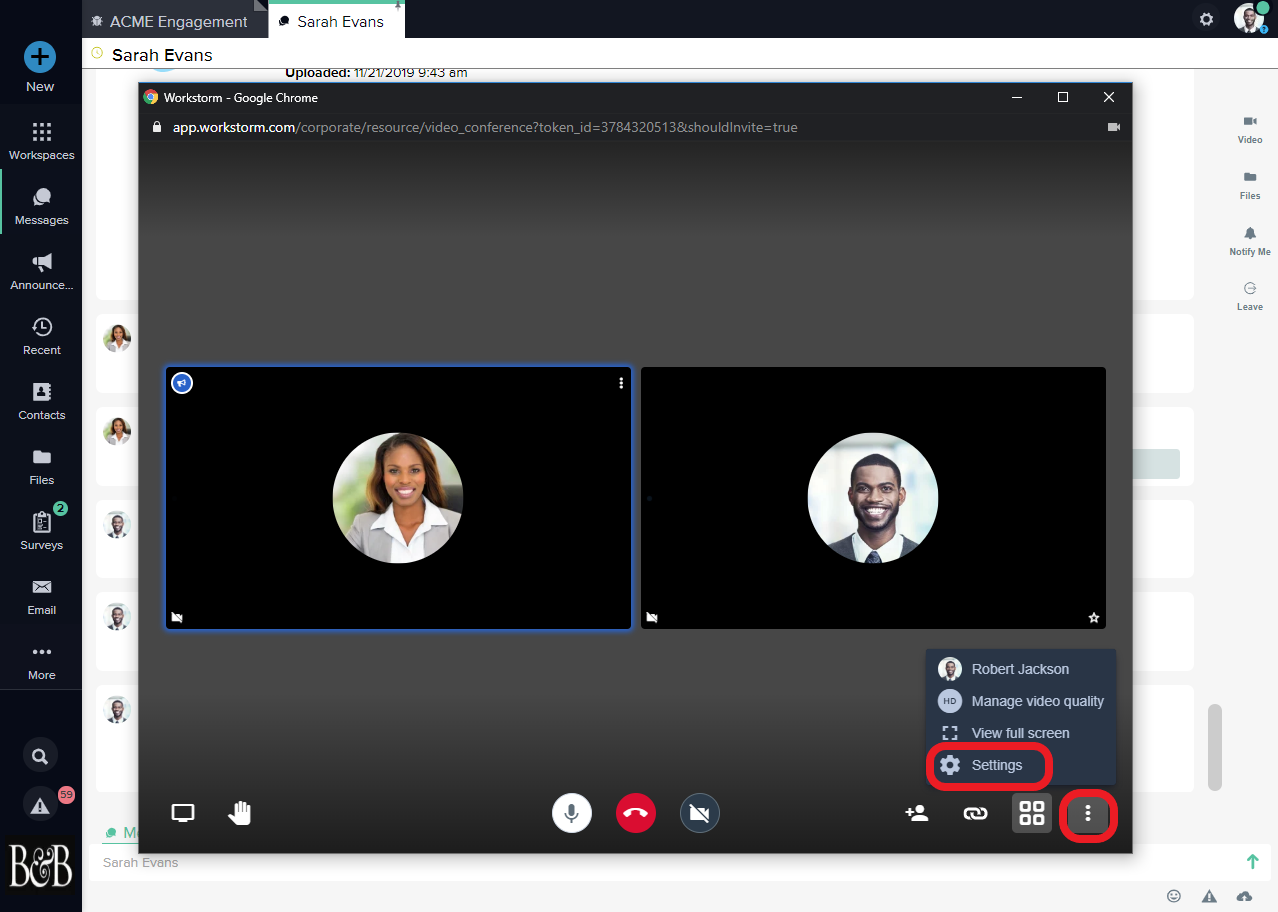
Task: Upload file with cloud icon
Action: click(1244, 896)
